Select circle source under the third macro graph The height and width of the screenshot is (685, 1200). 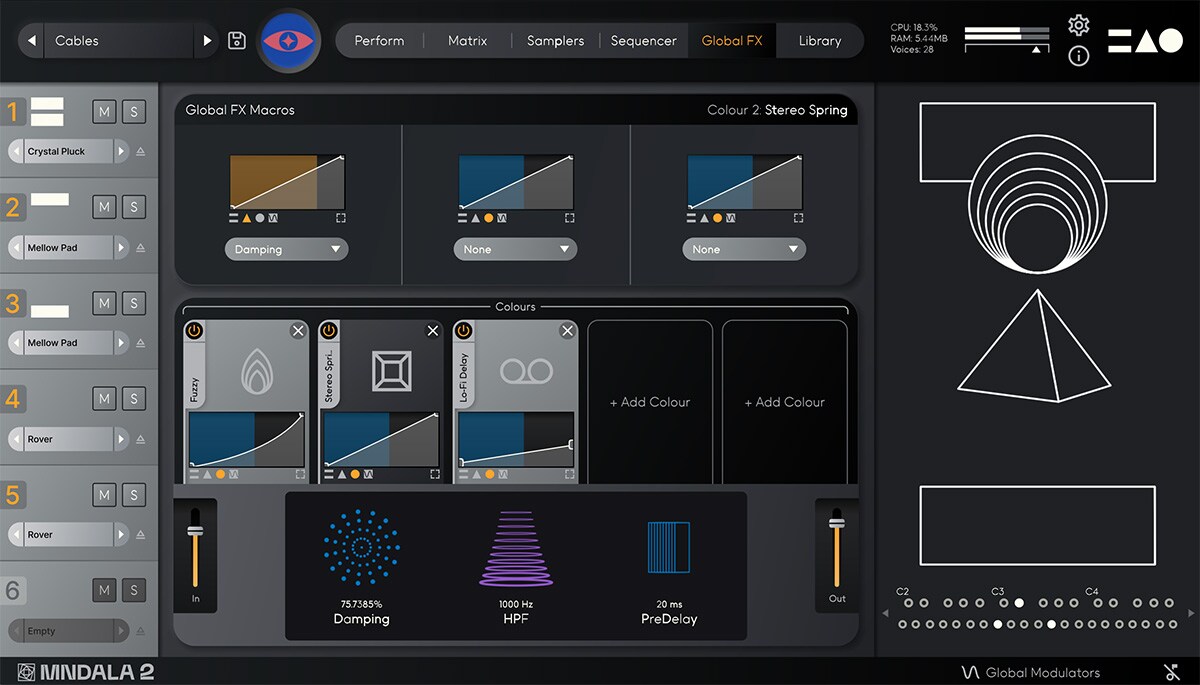(x=717, y=217)
